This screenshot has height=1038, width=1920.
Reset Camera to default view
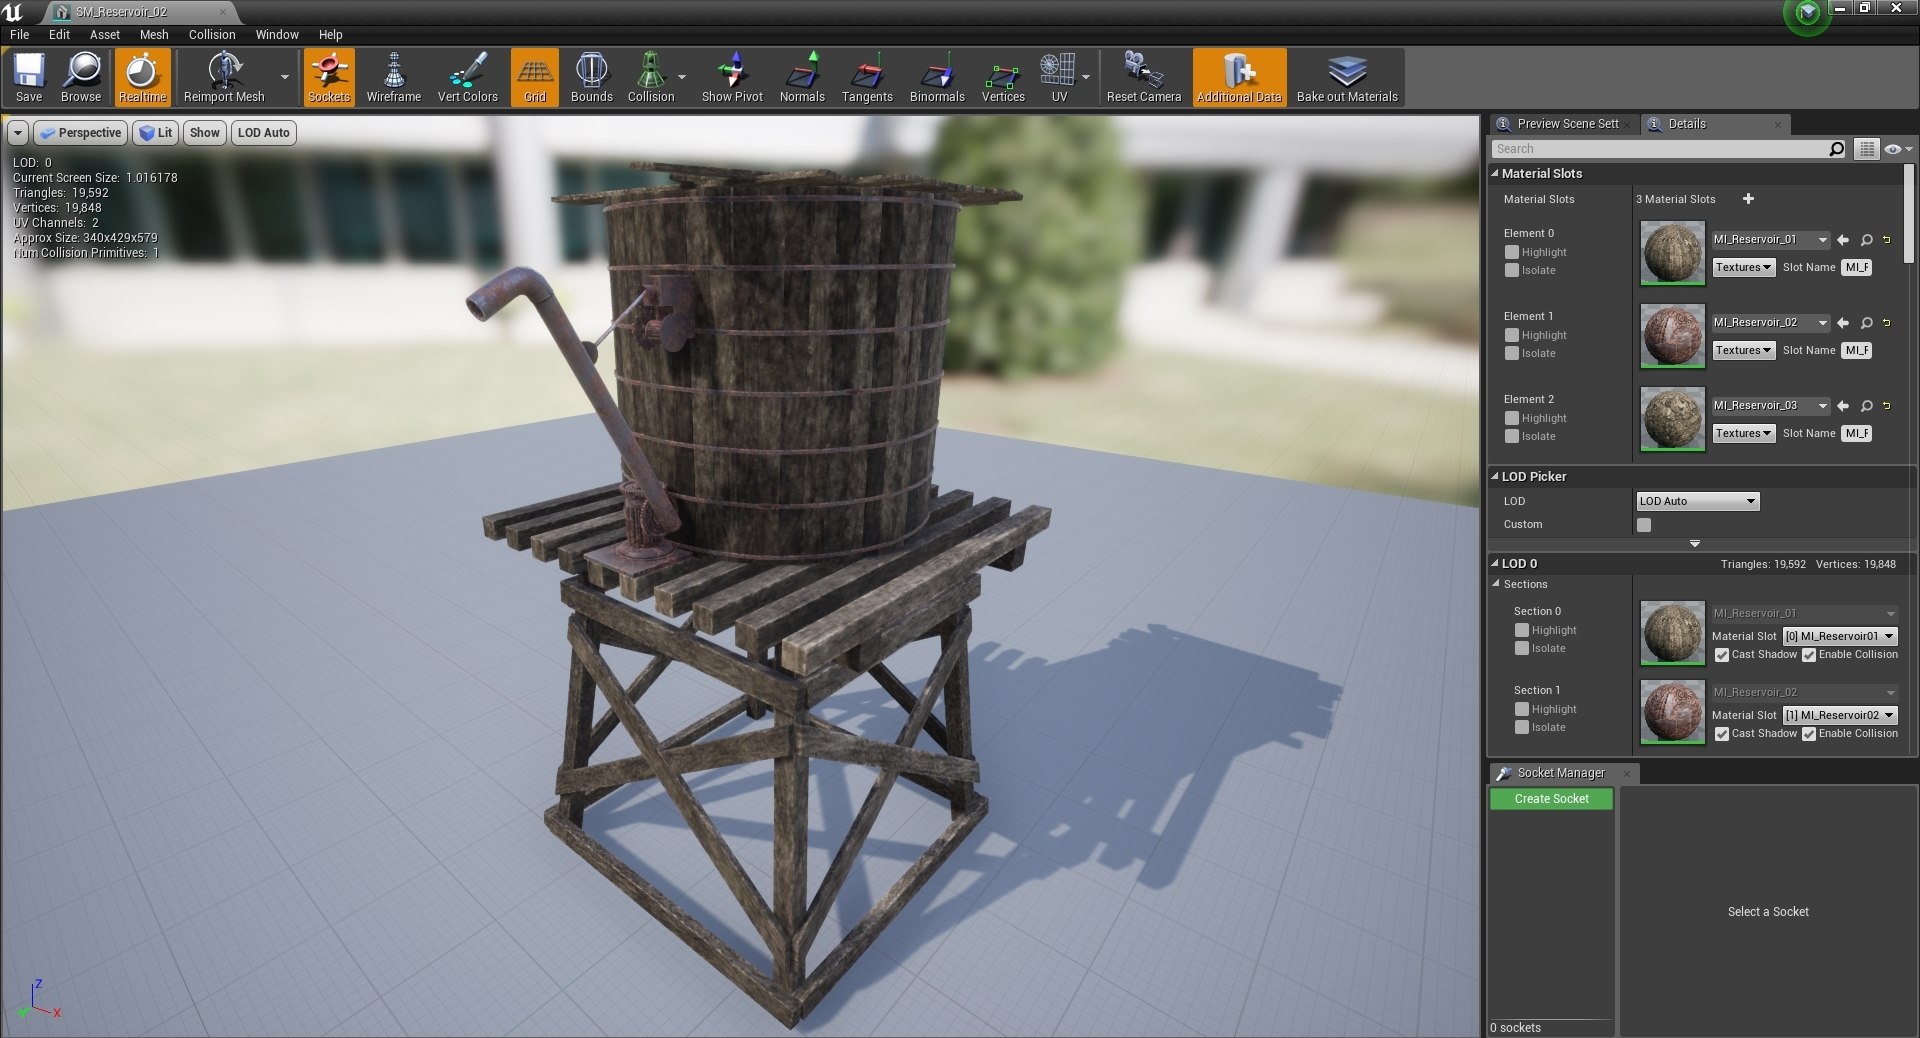coord(1143,77)
